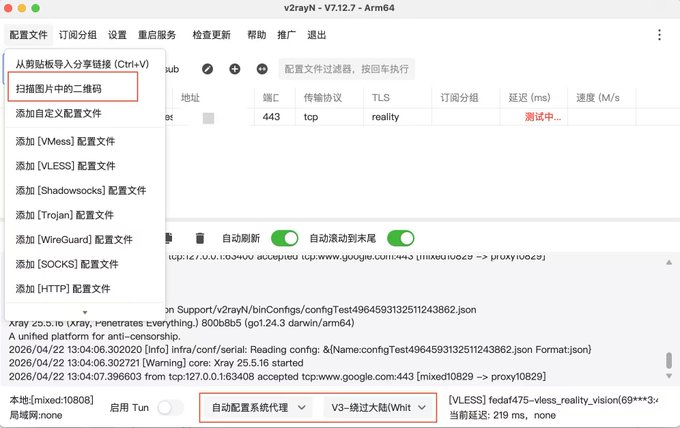Click the 配置文件过滤器 search field

347,69
